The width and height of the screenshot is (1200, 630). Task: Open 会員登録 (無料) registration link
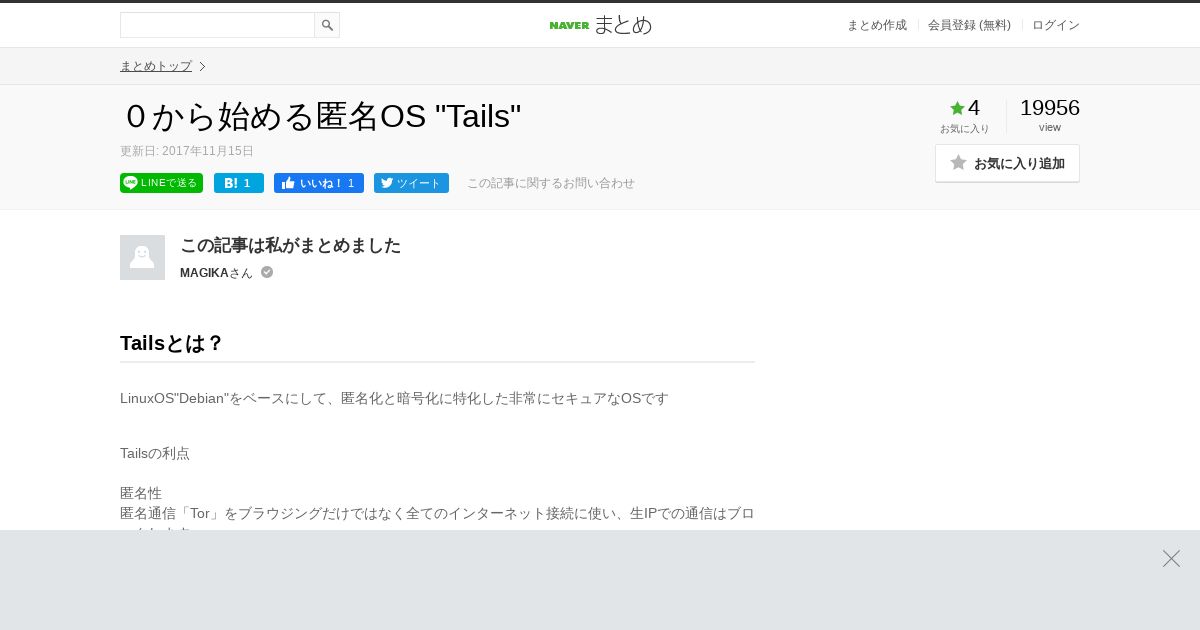[x=969, y=25]
